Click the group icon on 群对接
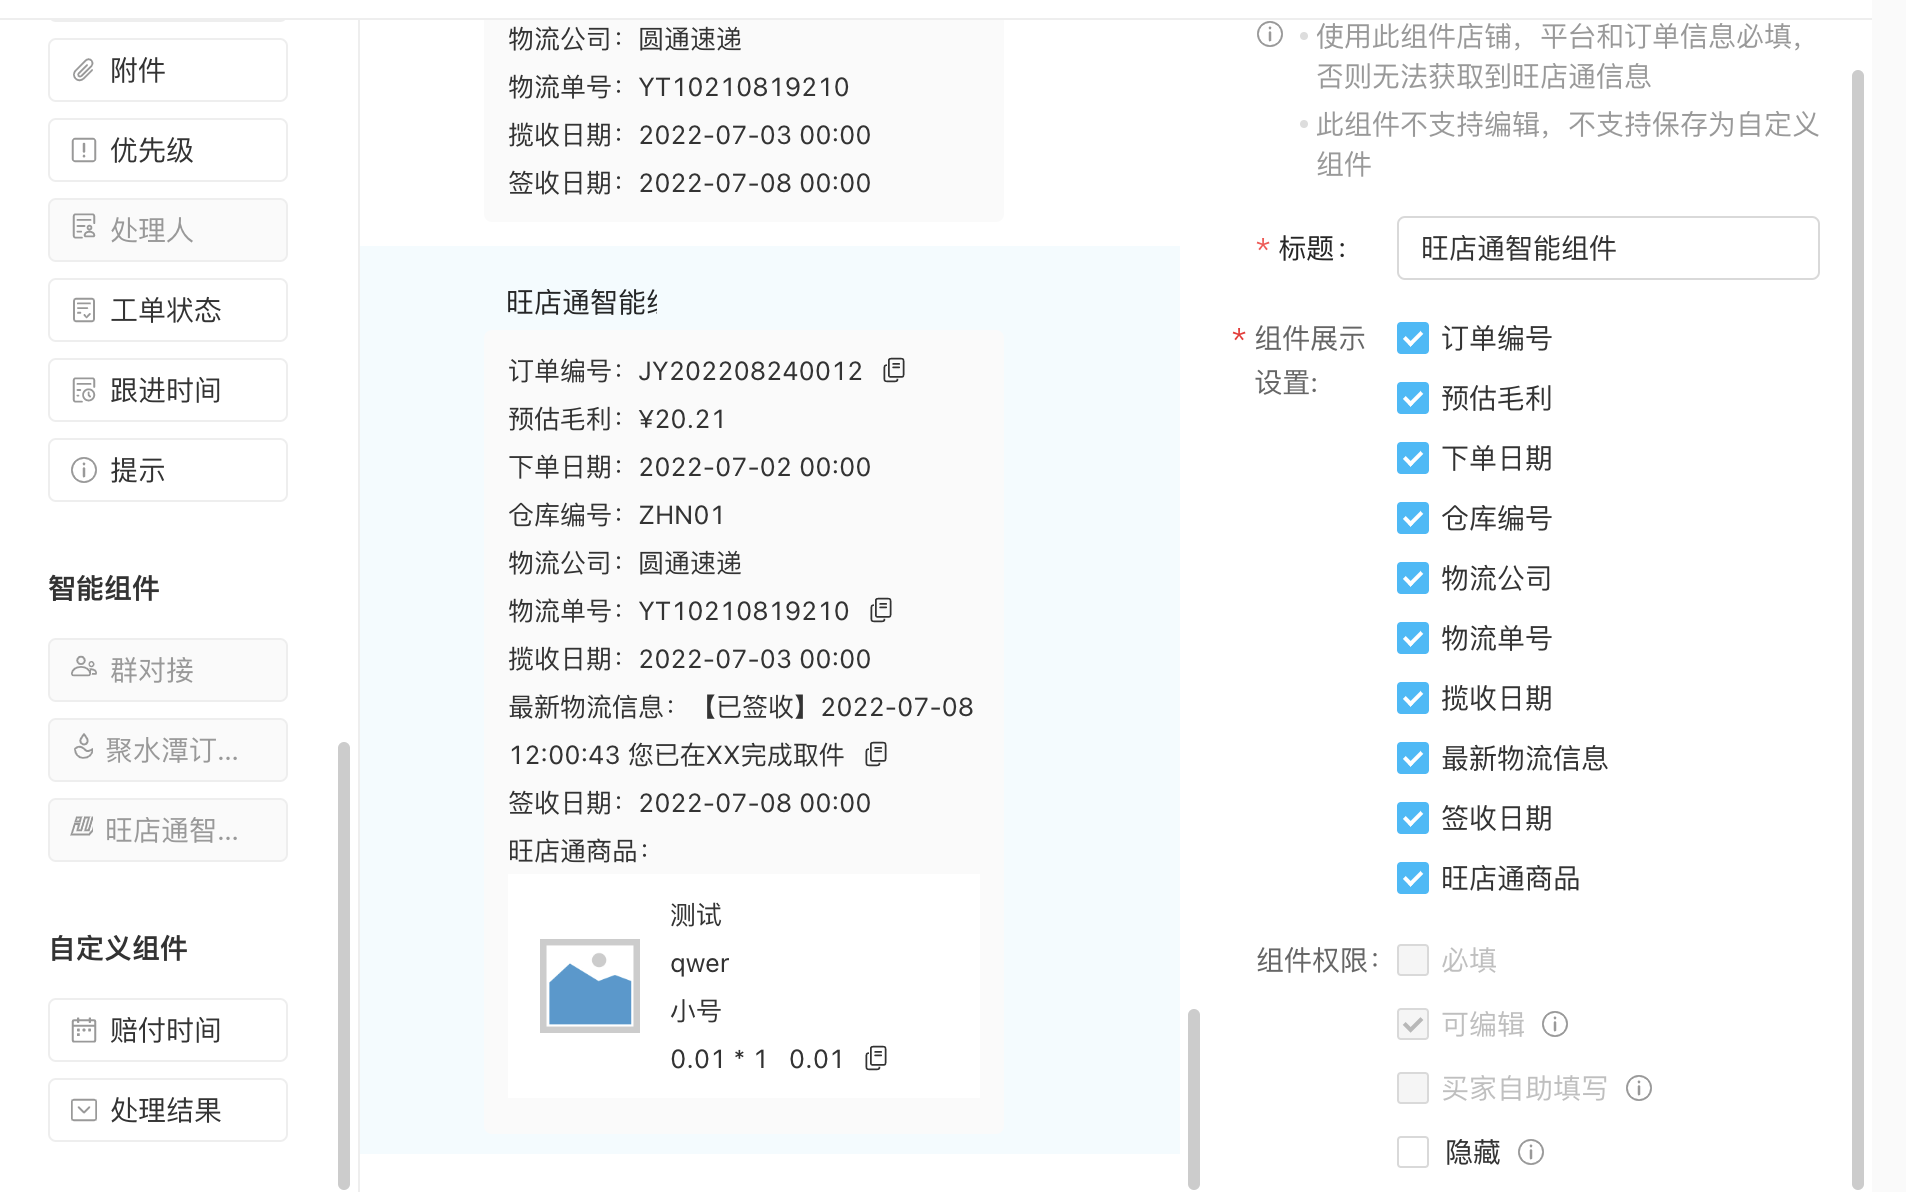Image resolution: width=1906 pixels, height=1192 pixels. pos(84,667)
